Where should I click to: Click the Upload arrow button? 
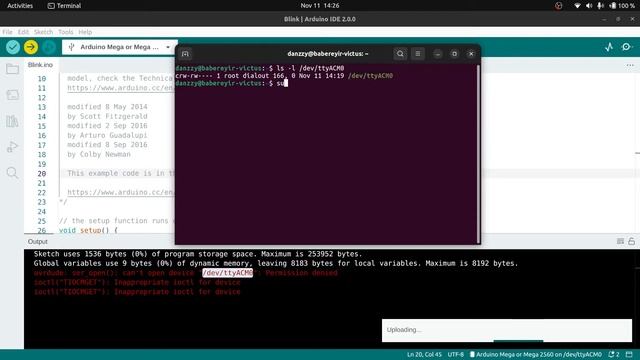[x=31, y=47]
